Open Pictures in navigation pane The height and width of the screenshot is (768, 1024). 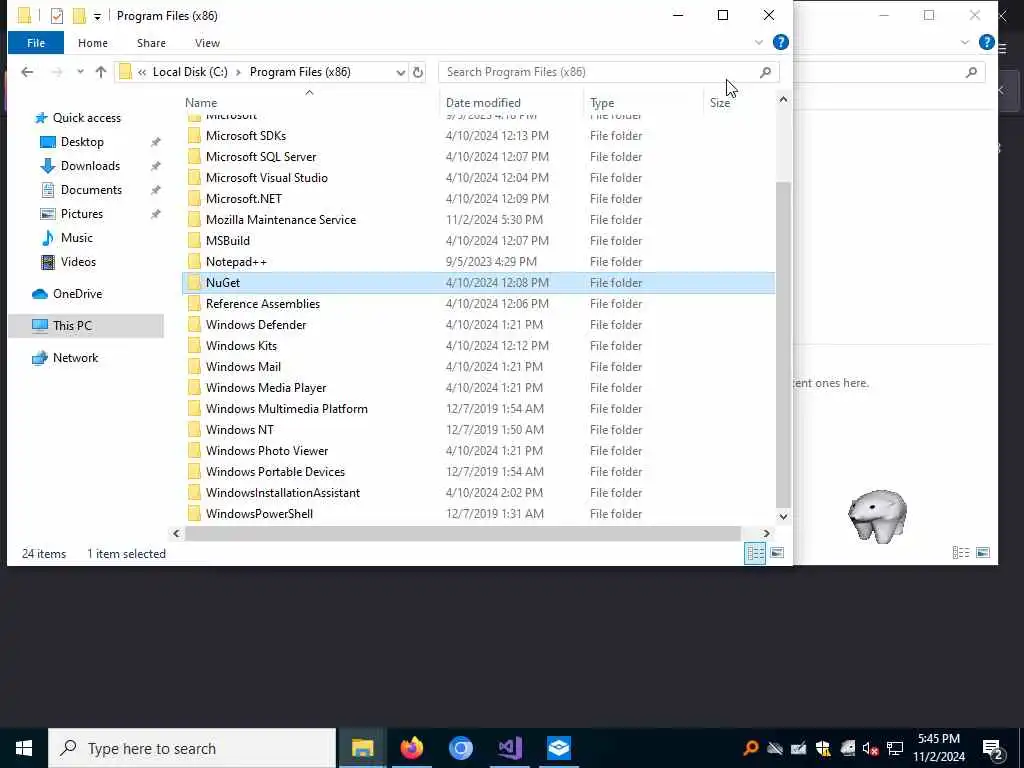click(81, 214)
